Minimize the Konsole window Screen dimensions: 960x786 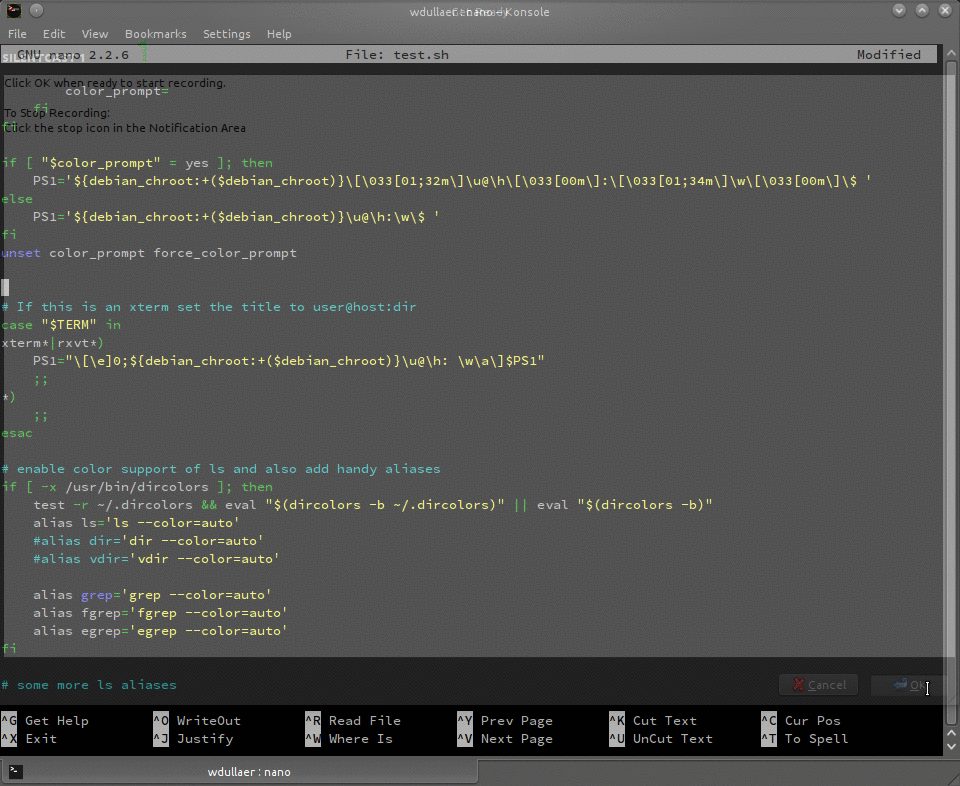click(899, 10)
